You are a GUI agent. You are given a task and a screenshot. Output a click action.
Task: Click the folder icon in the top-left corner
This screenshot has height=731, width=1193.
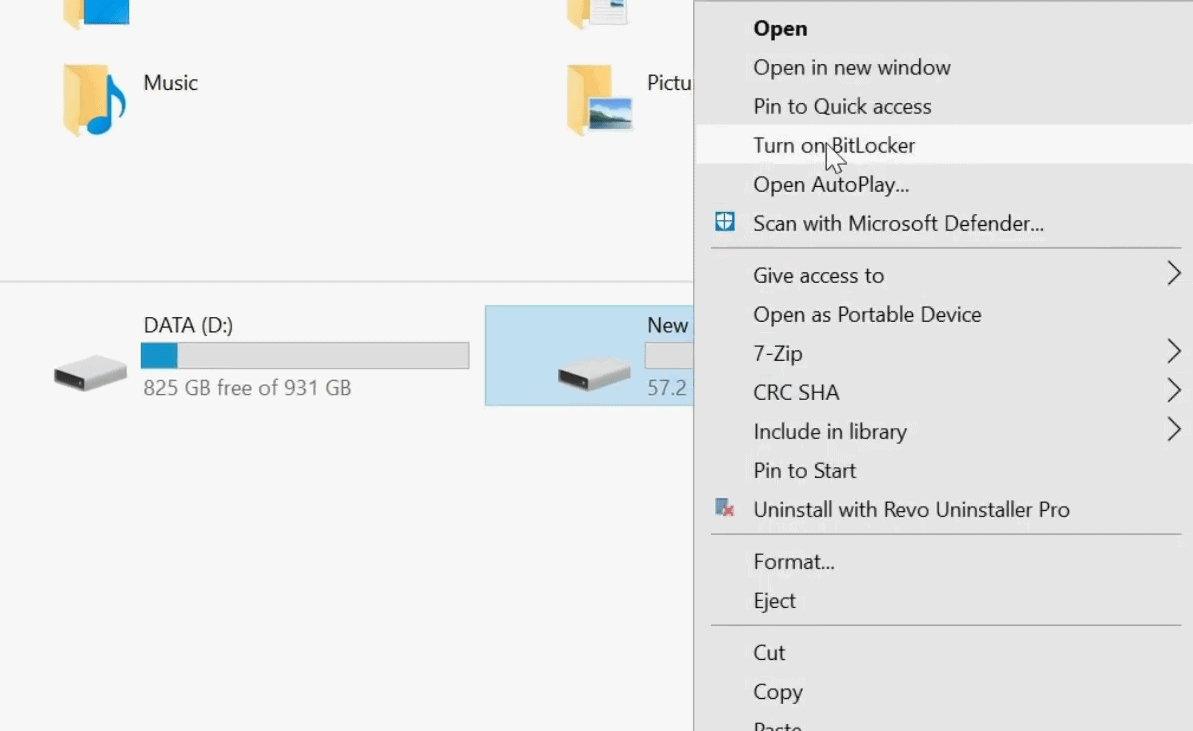(x=95, y=12)
